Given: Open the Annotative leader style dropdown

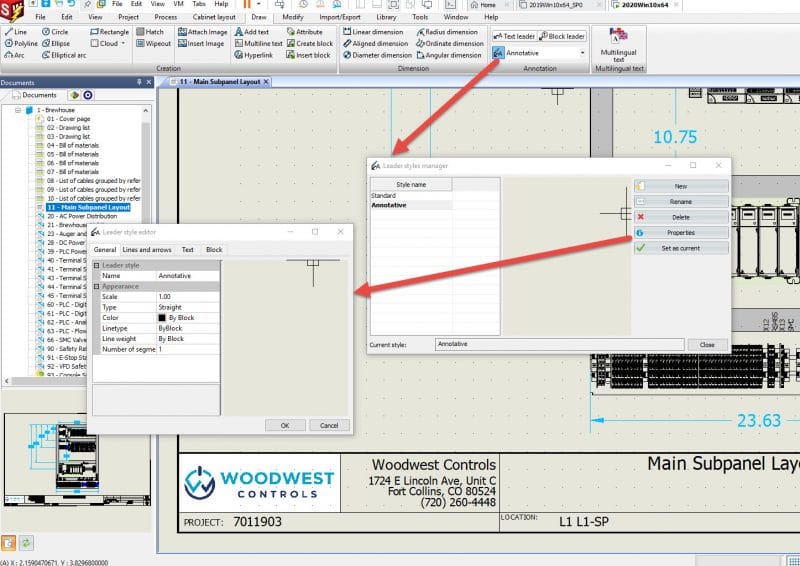Looking at the screenshot, I should point(582,53).
